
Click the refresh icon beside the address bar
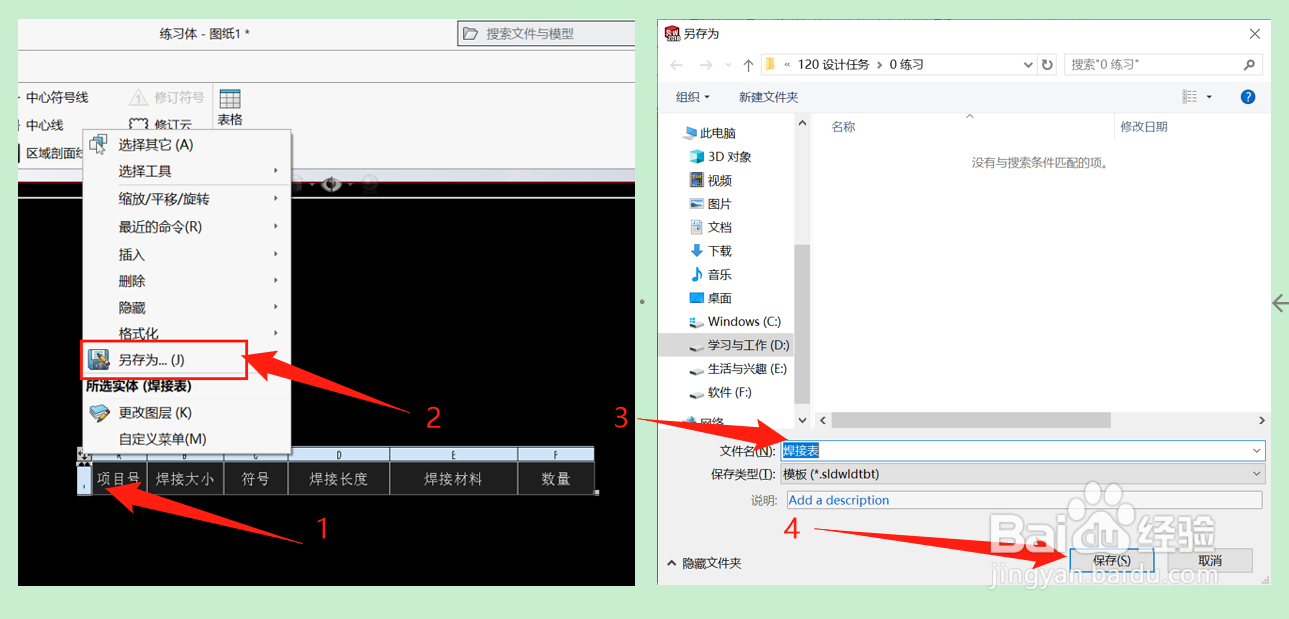coord(1046,64)
